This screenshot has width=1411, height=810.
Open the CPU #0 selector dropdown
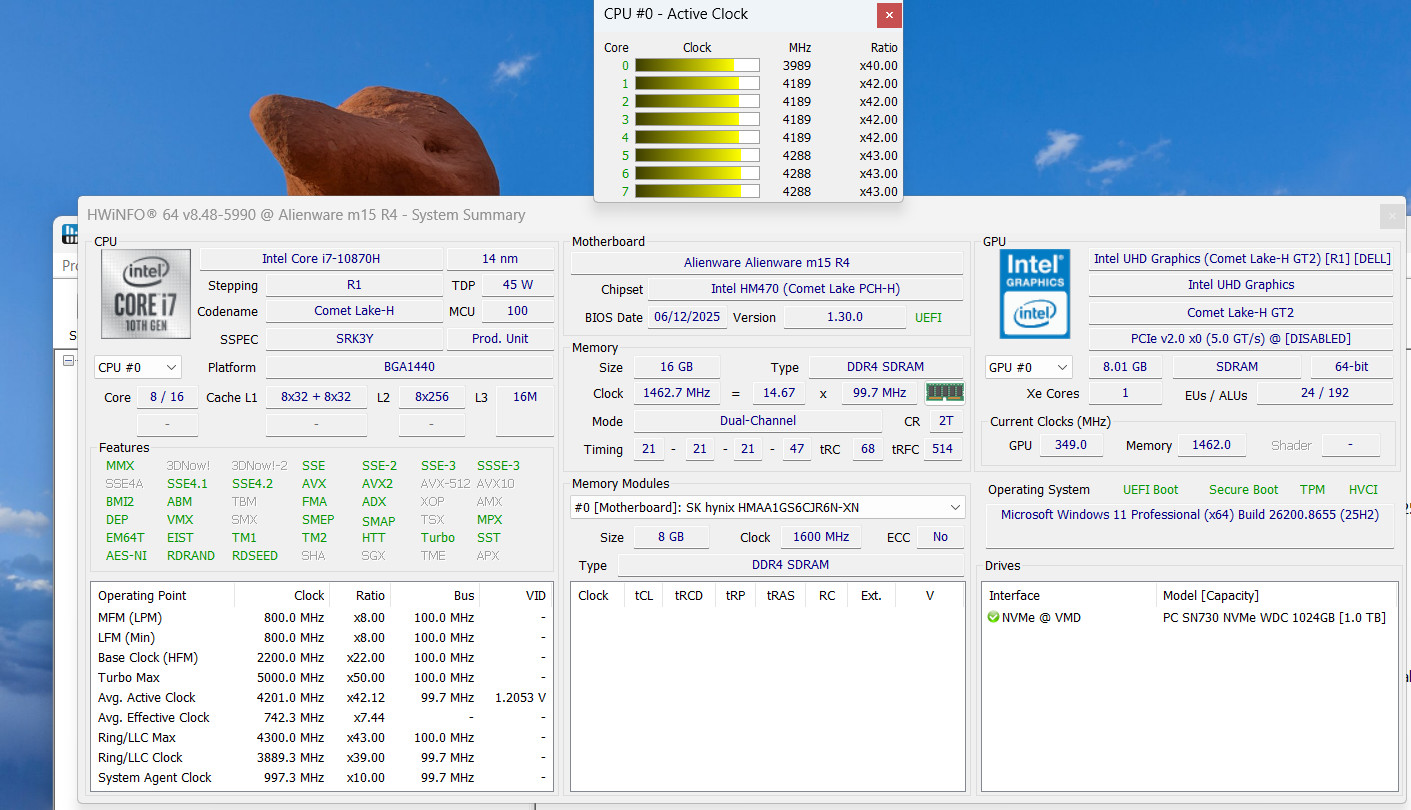point(138,368)
